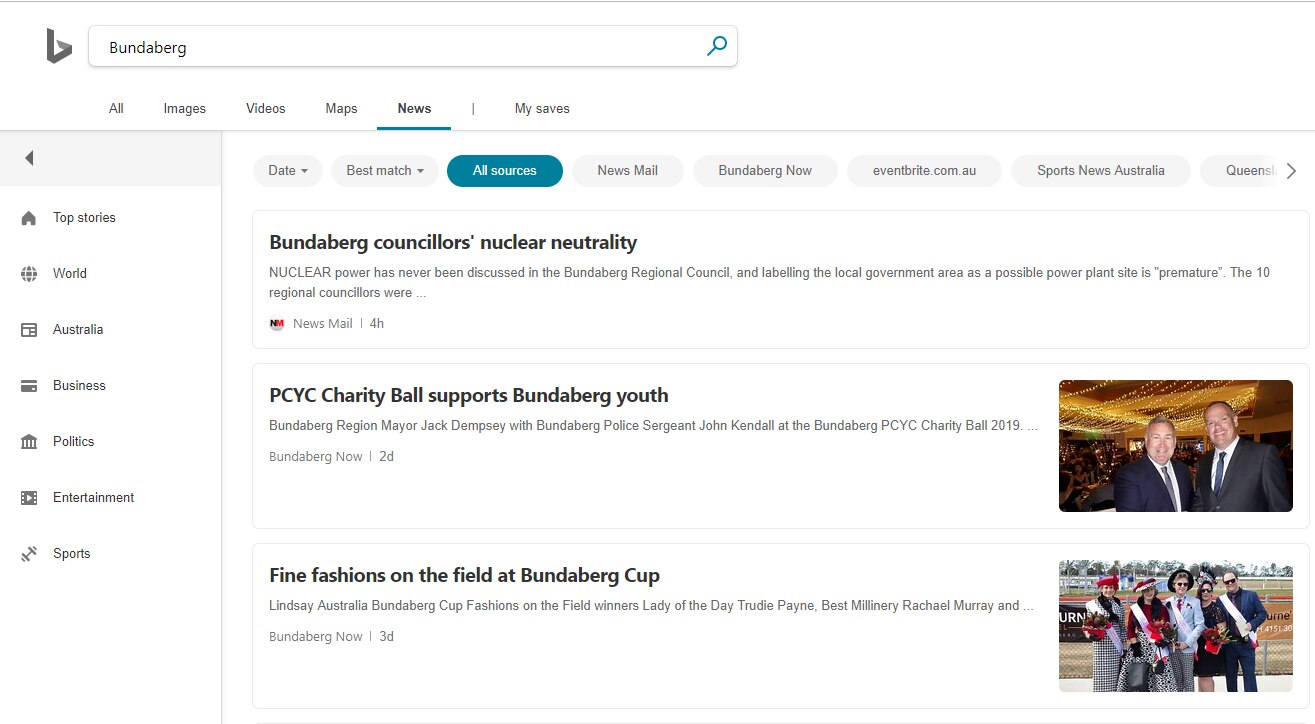Click the PCYC Charity Ball article thumbnail
The height and width of the screenshot is (724, 1315).
[x=1175, y=446]
